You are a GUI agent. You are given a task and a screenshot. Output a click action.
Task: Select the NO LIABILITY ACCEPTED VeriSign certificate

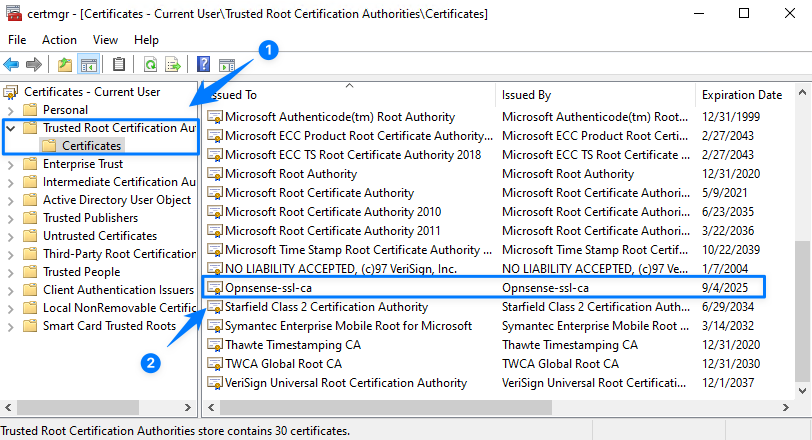pyautogui.click(x=341, y=269)
